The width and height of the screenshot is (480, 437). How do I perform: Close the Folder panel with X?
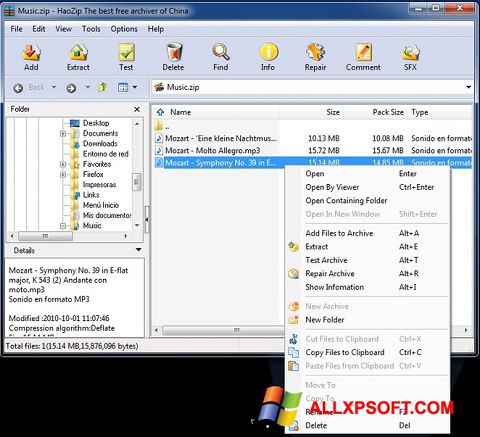point(137,109)
